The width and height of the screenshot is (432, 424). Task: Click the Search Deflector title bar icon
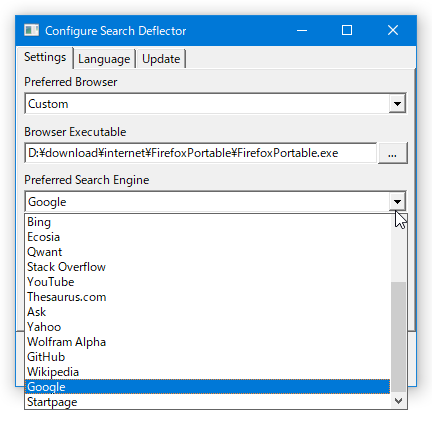click(x=32, y=30)
